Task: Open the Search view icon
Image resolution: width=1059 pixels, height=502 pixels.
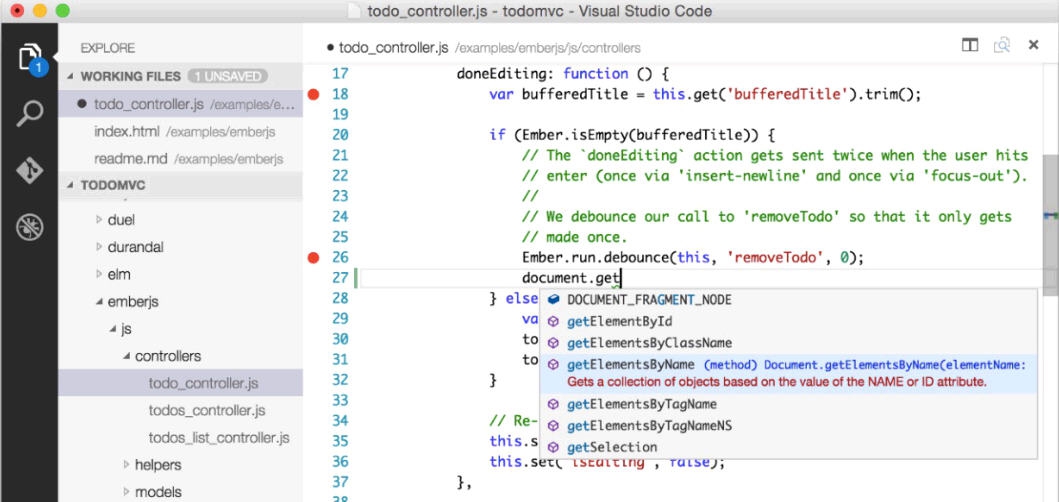Action: tap(30, 114)
